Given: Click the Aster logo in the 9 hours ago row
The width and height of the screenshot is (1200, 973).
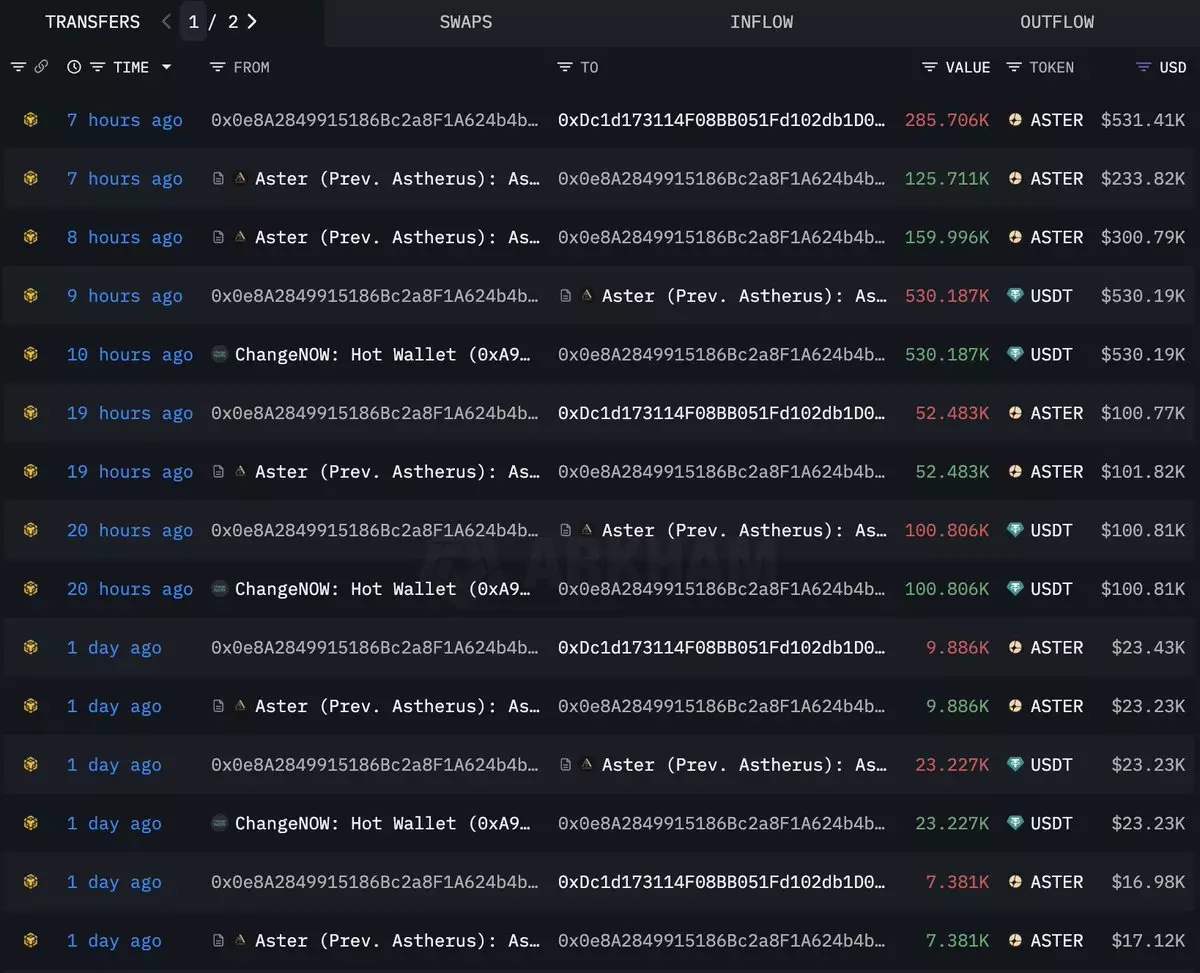Looking at the screenshot, I should tap(587, 296).
